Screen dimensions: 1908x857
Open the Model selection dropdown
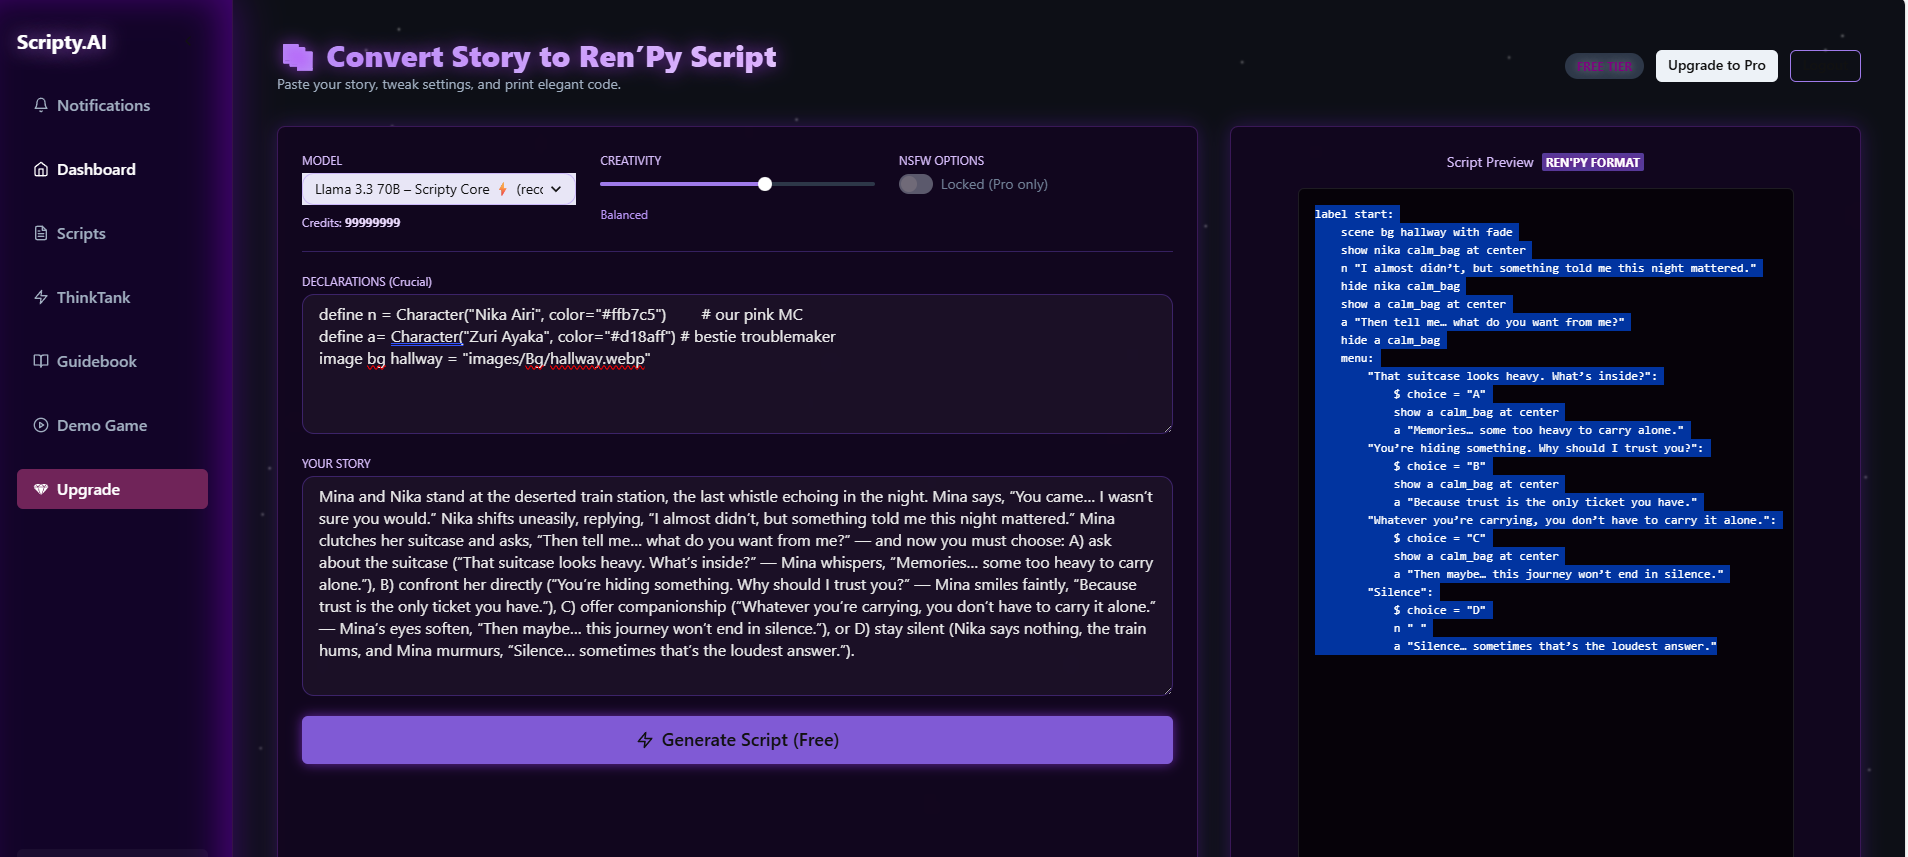click(x=438, y=189)
